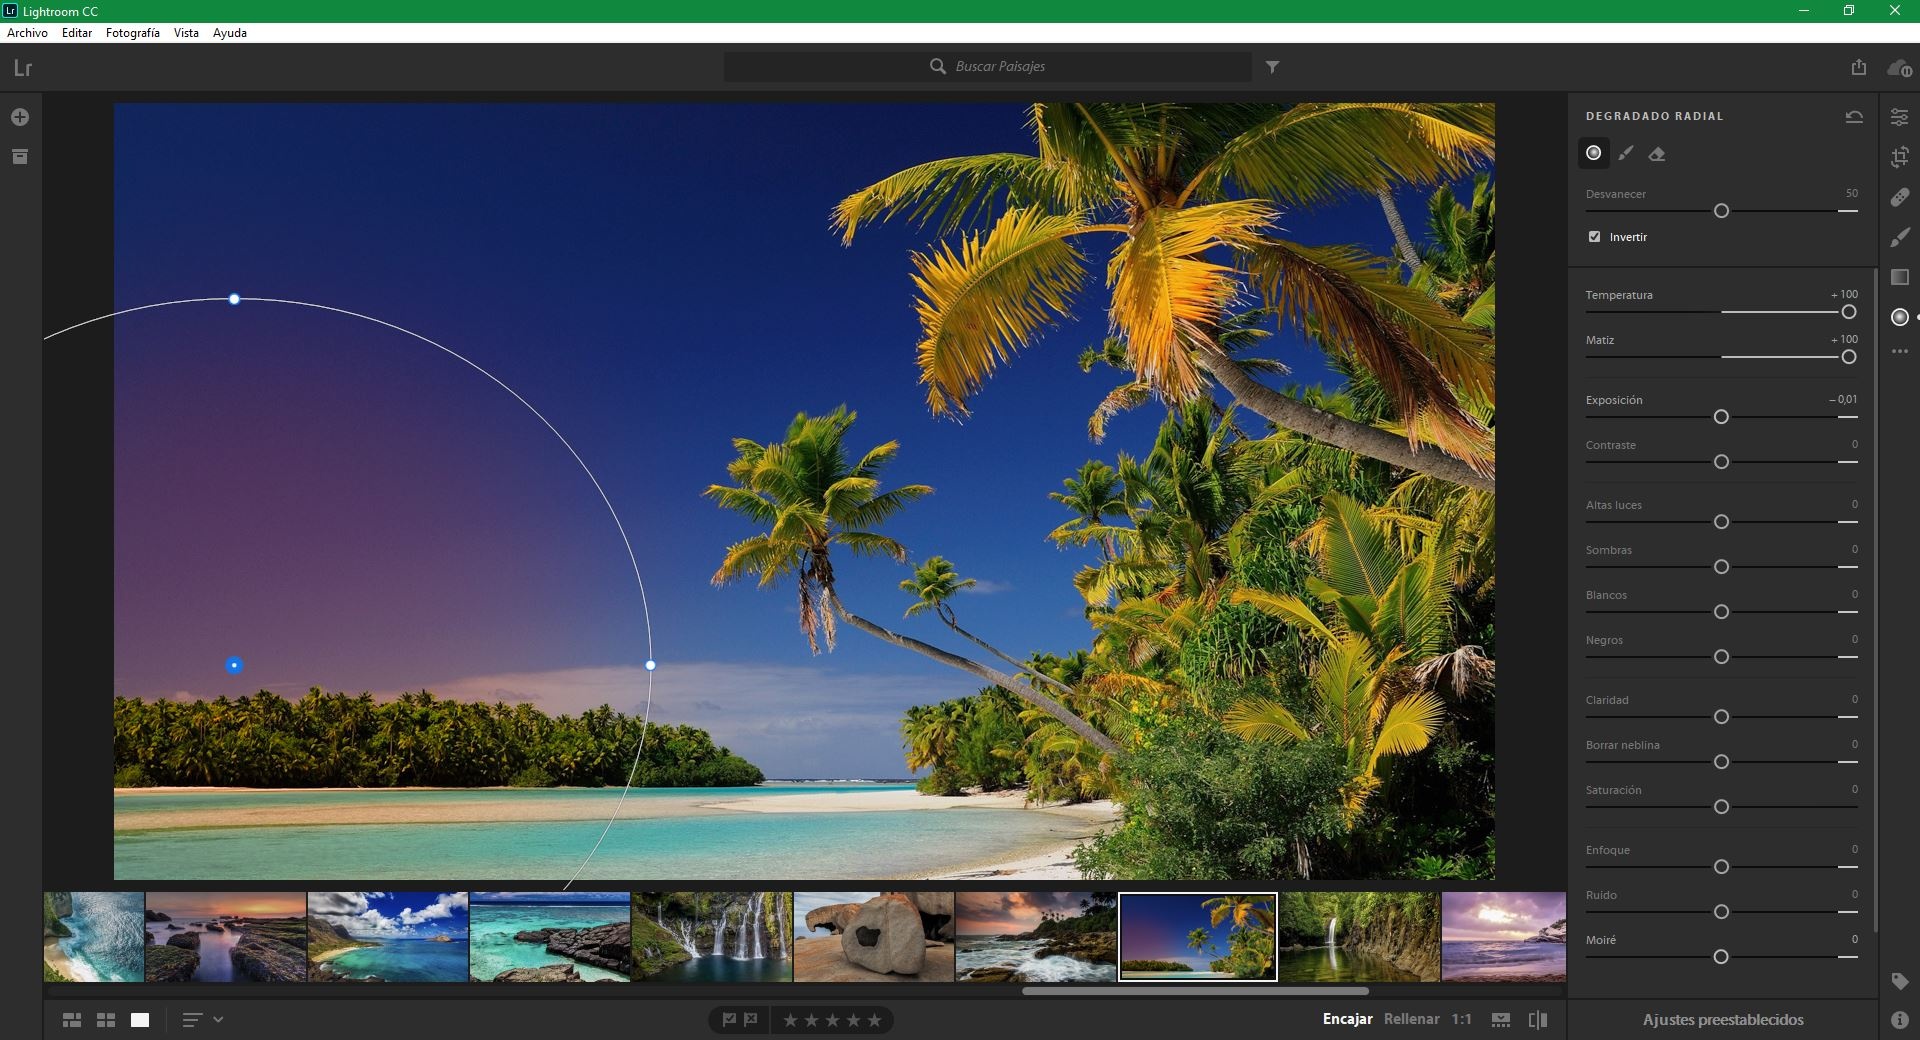Click the Contraste slider handle
Image resolution: width=1920 pixels, height=1040 pixels.
click(1721, 462)
